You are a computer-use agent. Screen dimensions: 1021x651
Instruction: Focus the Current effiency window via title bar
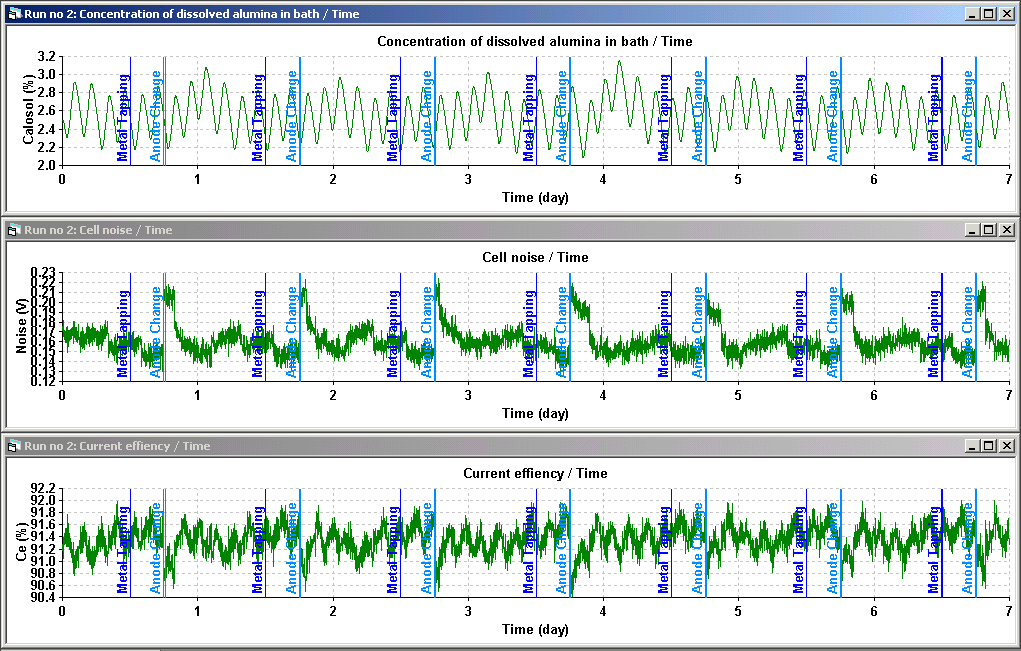pos(500,446)
